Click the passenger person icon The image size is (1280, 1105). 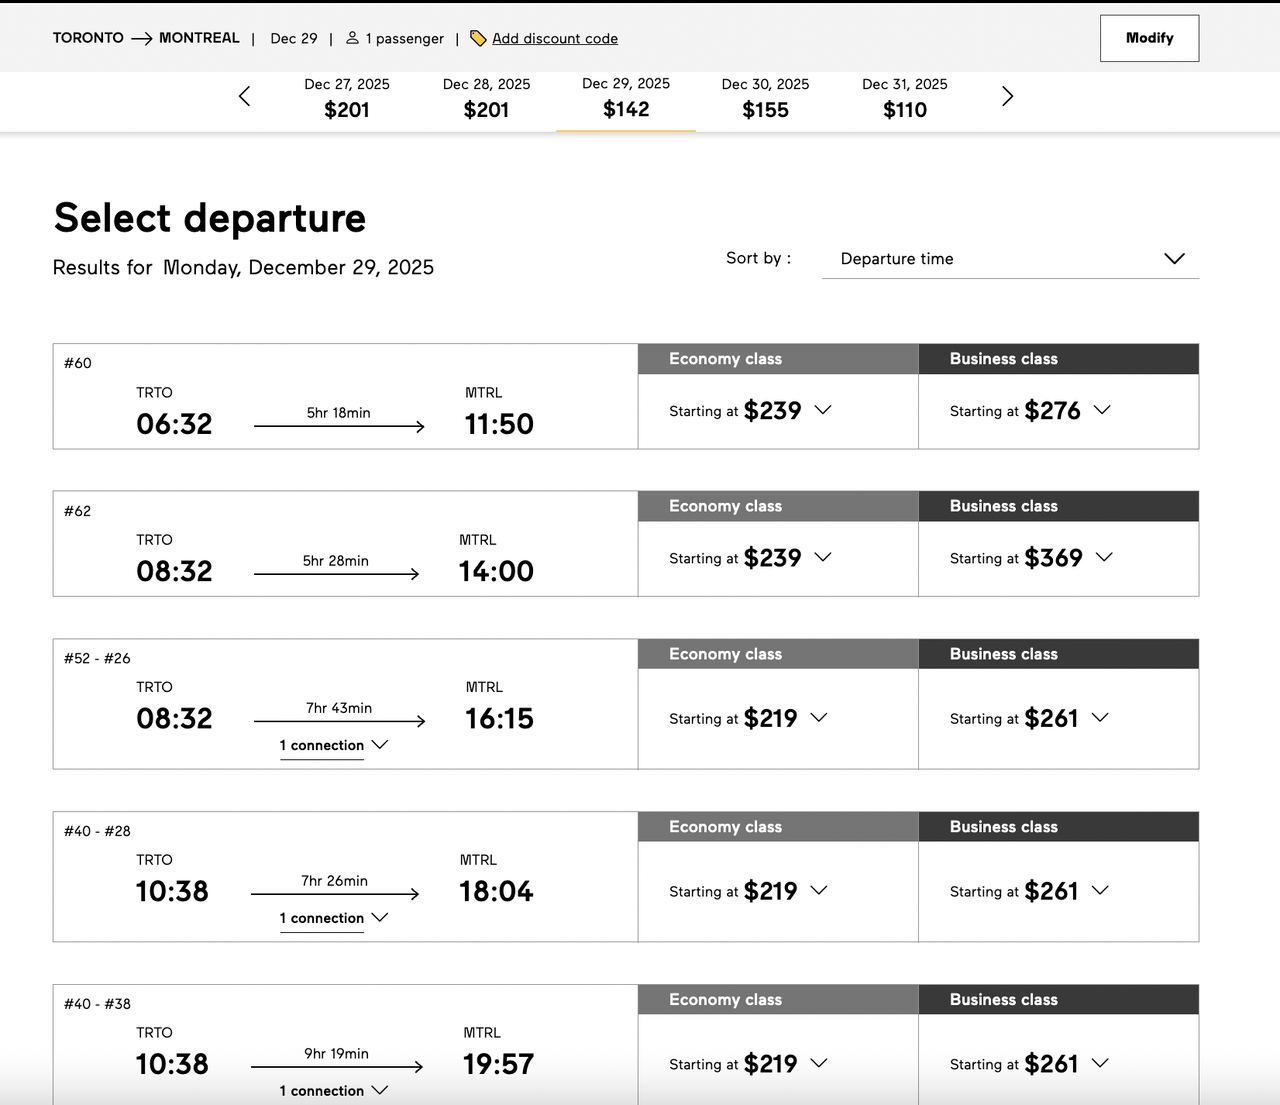352,38
